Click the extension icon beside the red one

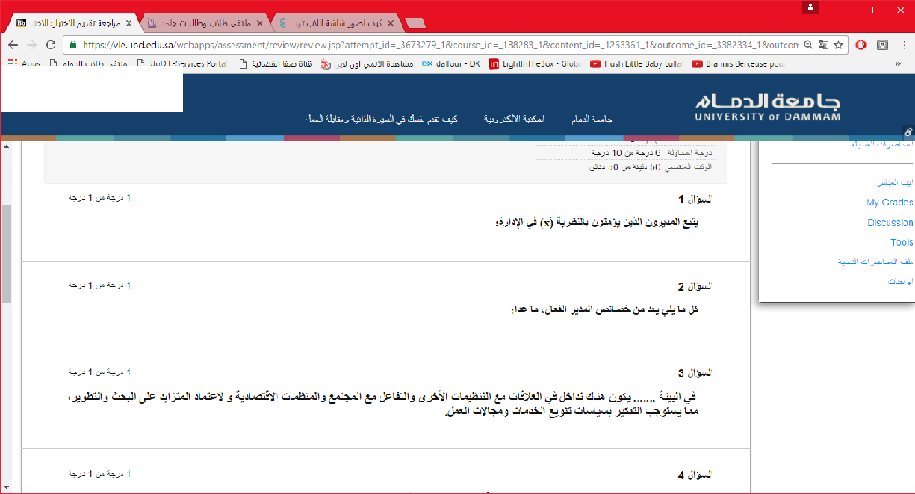tap(882, 45)
